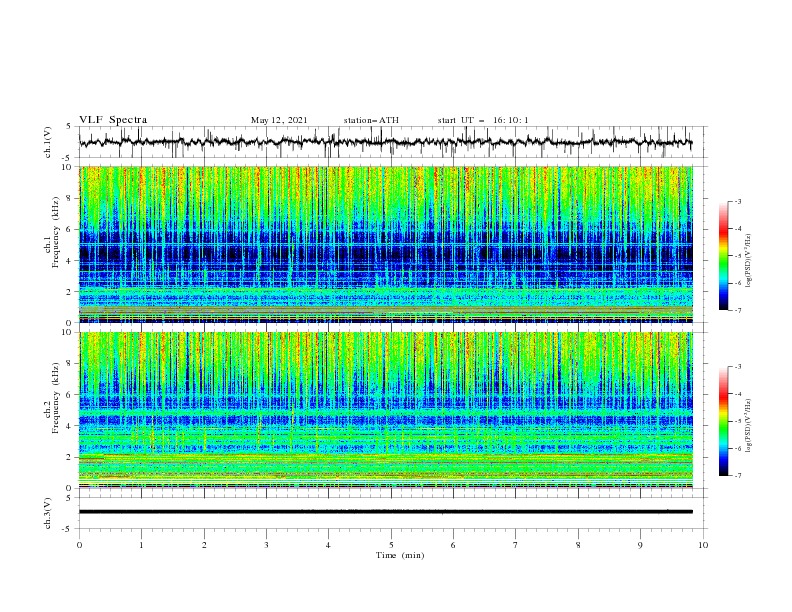Click the lower colorbar "log(PSD)(V²/Hz)" label
This screenshot has height=612, width=792.
[x=748, y=426]
